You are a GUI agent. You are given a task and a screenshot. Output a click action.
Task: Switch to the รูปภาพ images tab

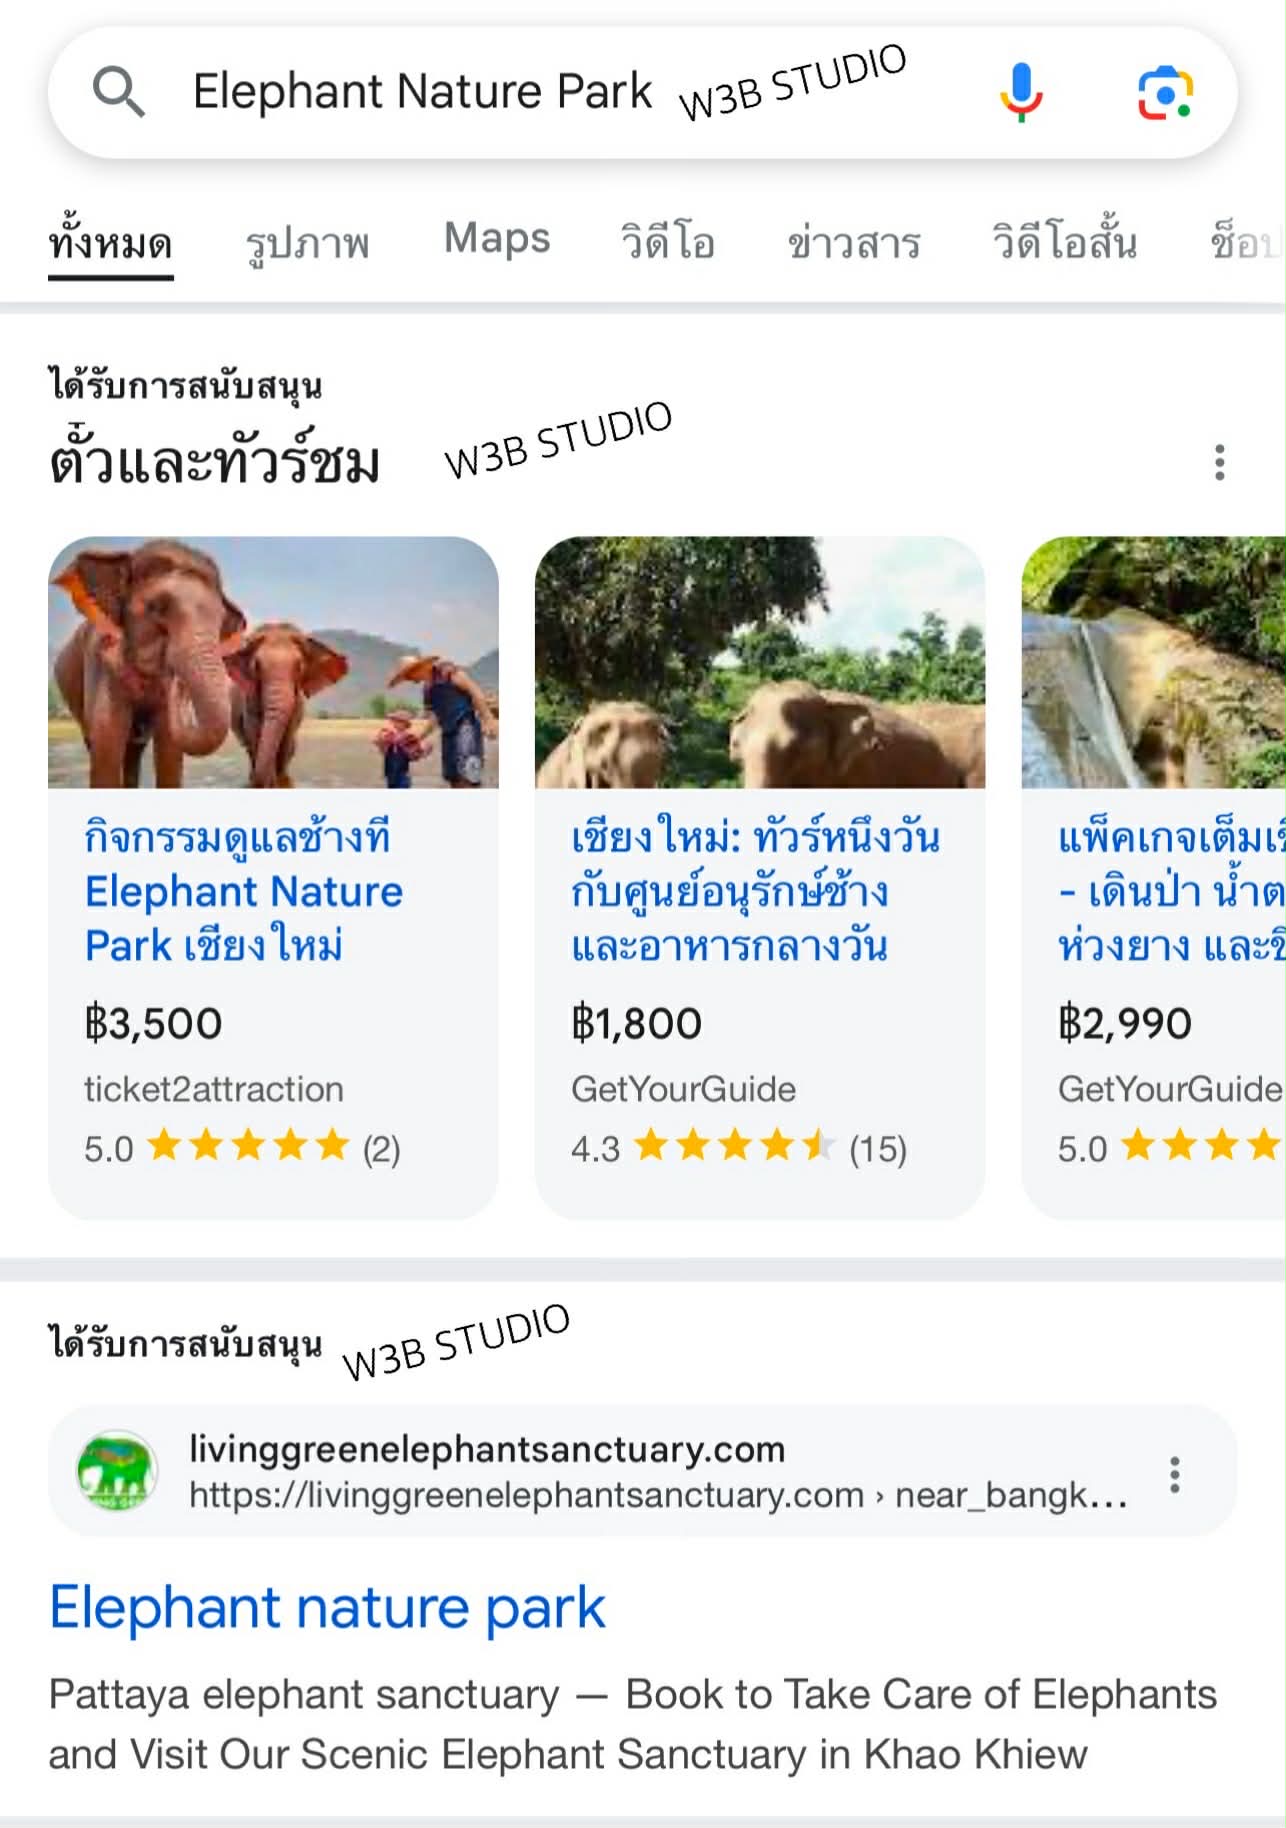click(307, 243)
